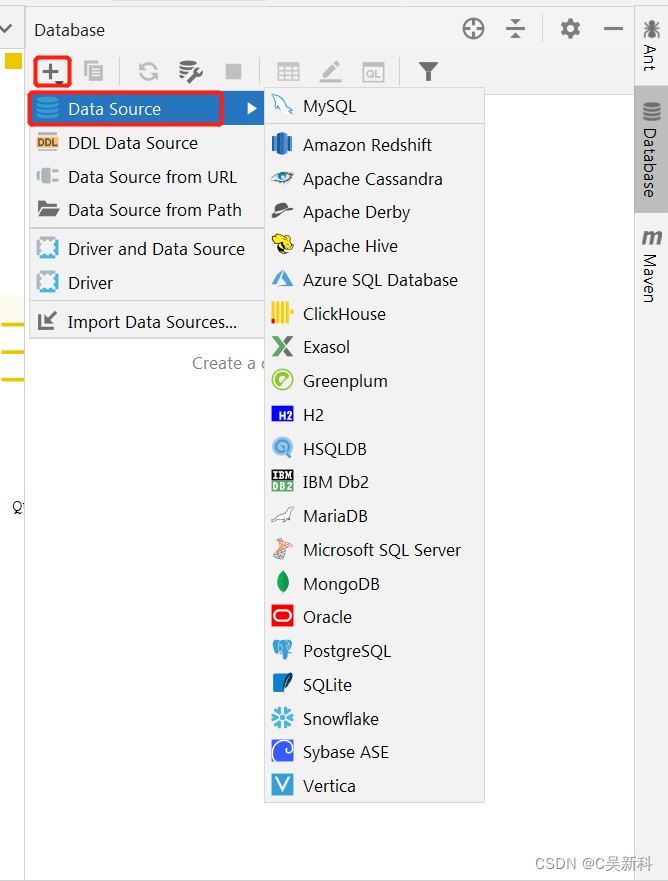Select Apache Hive
This screenshot has height=881, width=668.
[x=374, y=246]
